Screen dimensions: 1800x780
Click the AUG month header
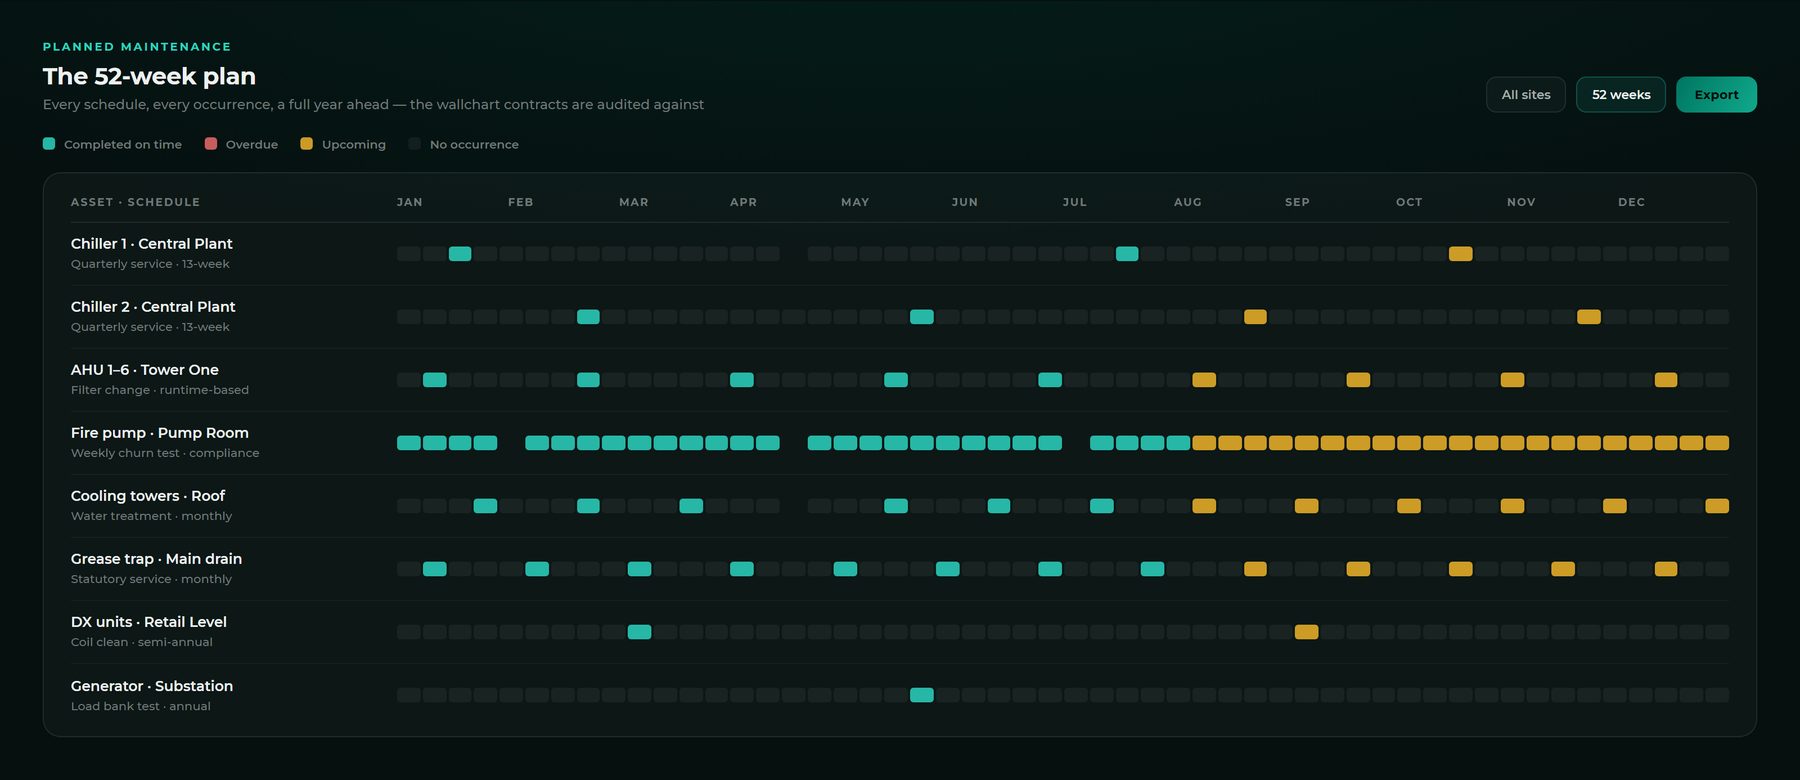(1188, 202)
